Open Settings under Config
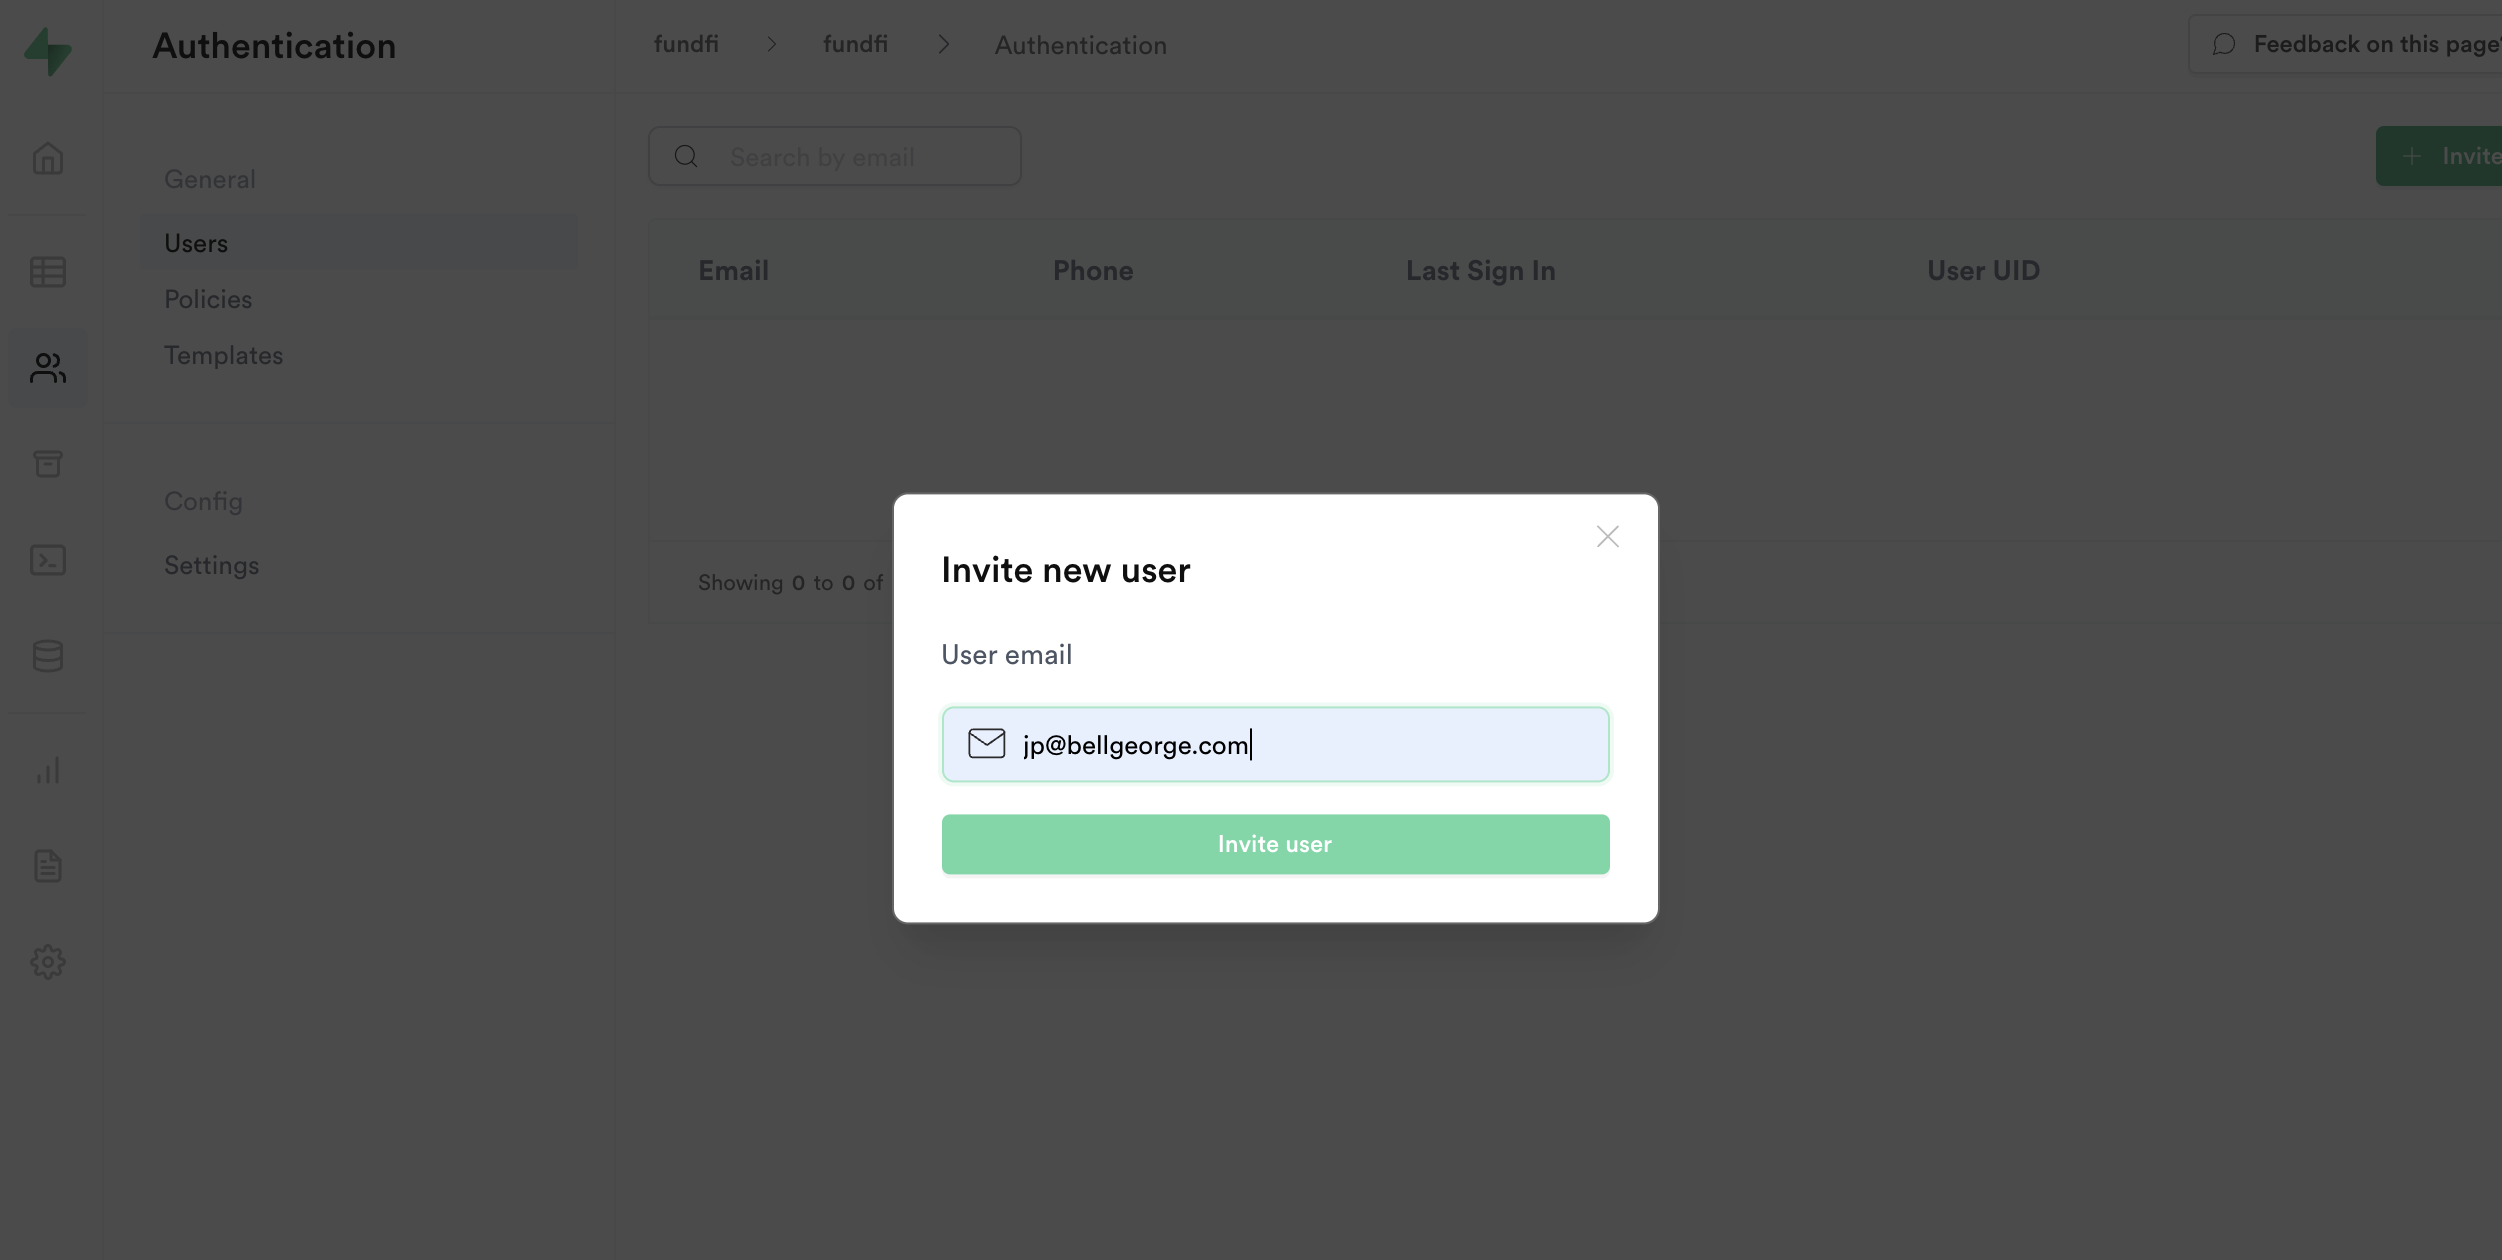The image size is (2502, 1260). coord(211,564)
